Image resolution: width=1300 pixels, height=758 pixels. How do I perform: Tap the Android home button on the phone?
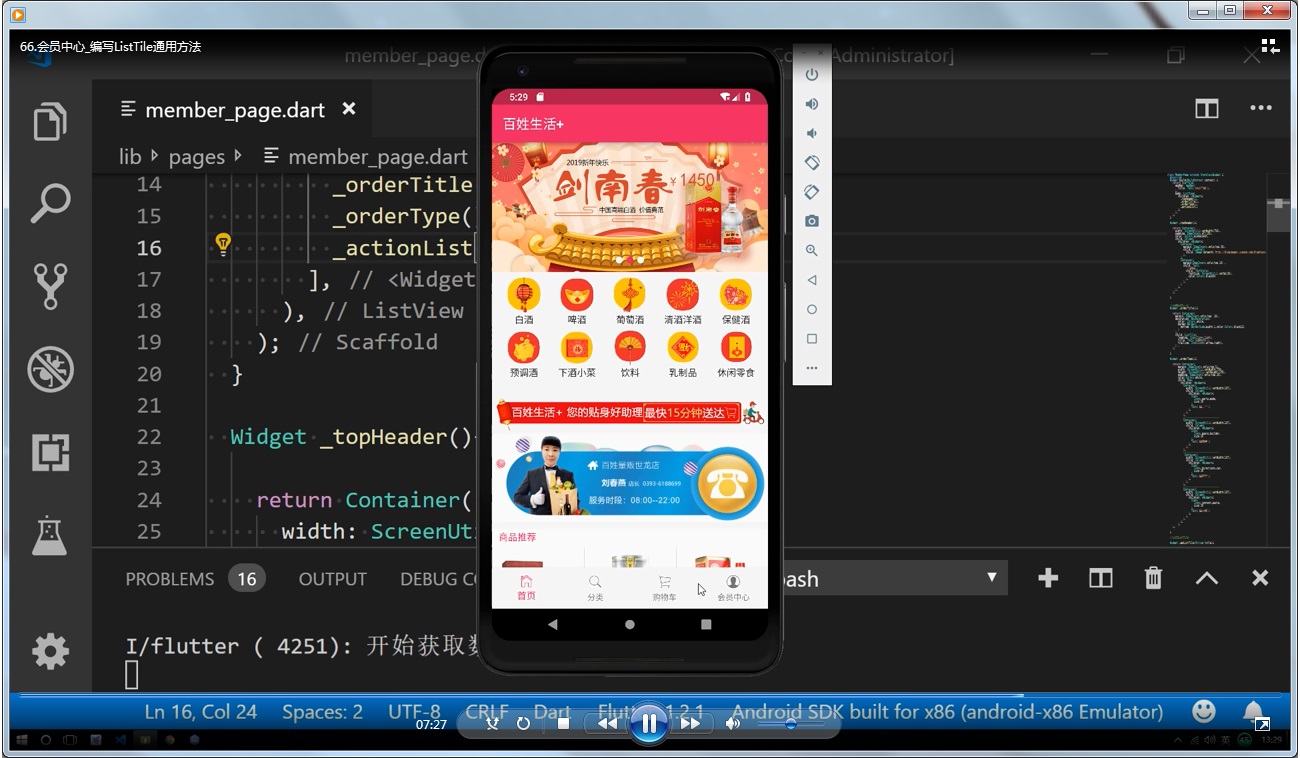coord(630,624)
